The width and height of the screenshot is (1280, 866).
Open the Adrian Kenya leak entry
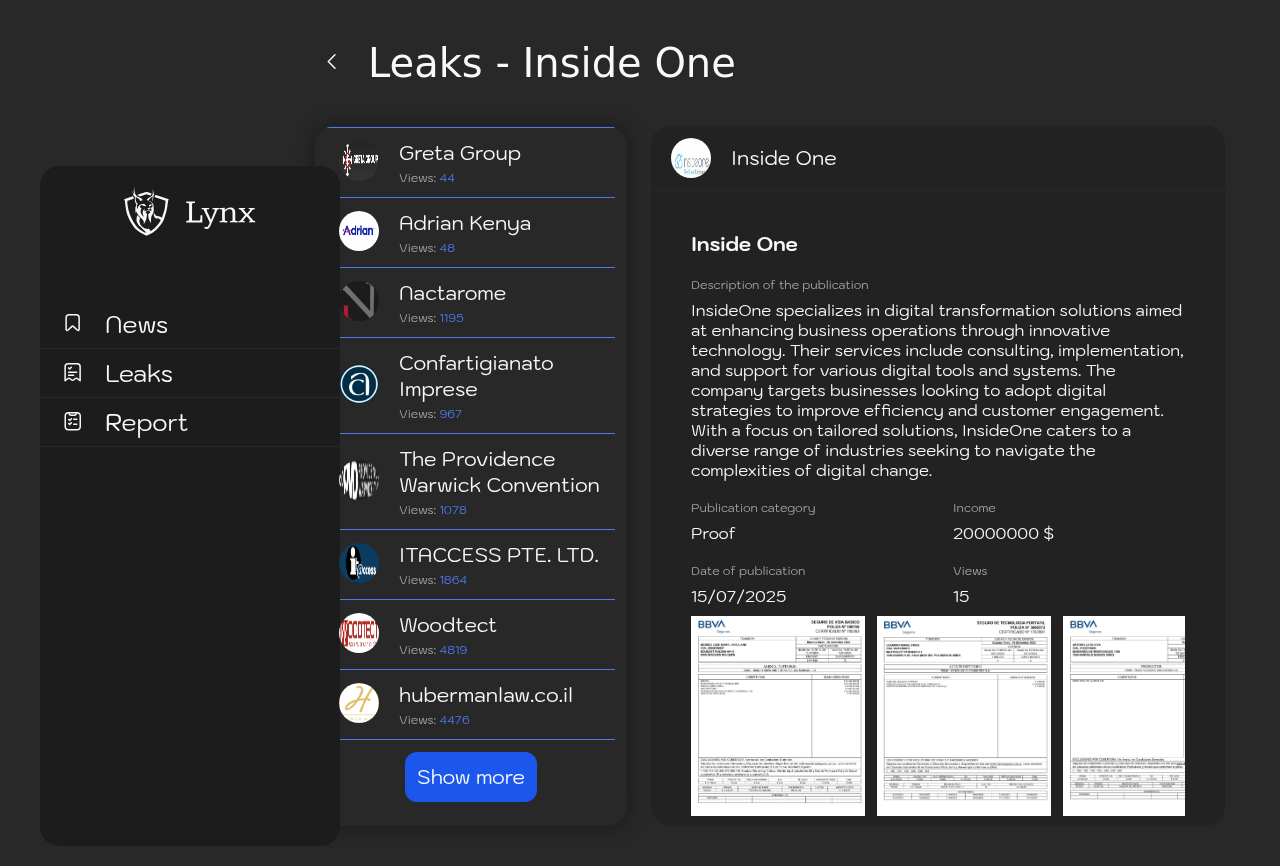[471, 233]
